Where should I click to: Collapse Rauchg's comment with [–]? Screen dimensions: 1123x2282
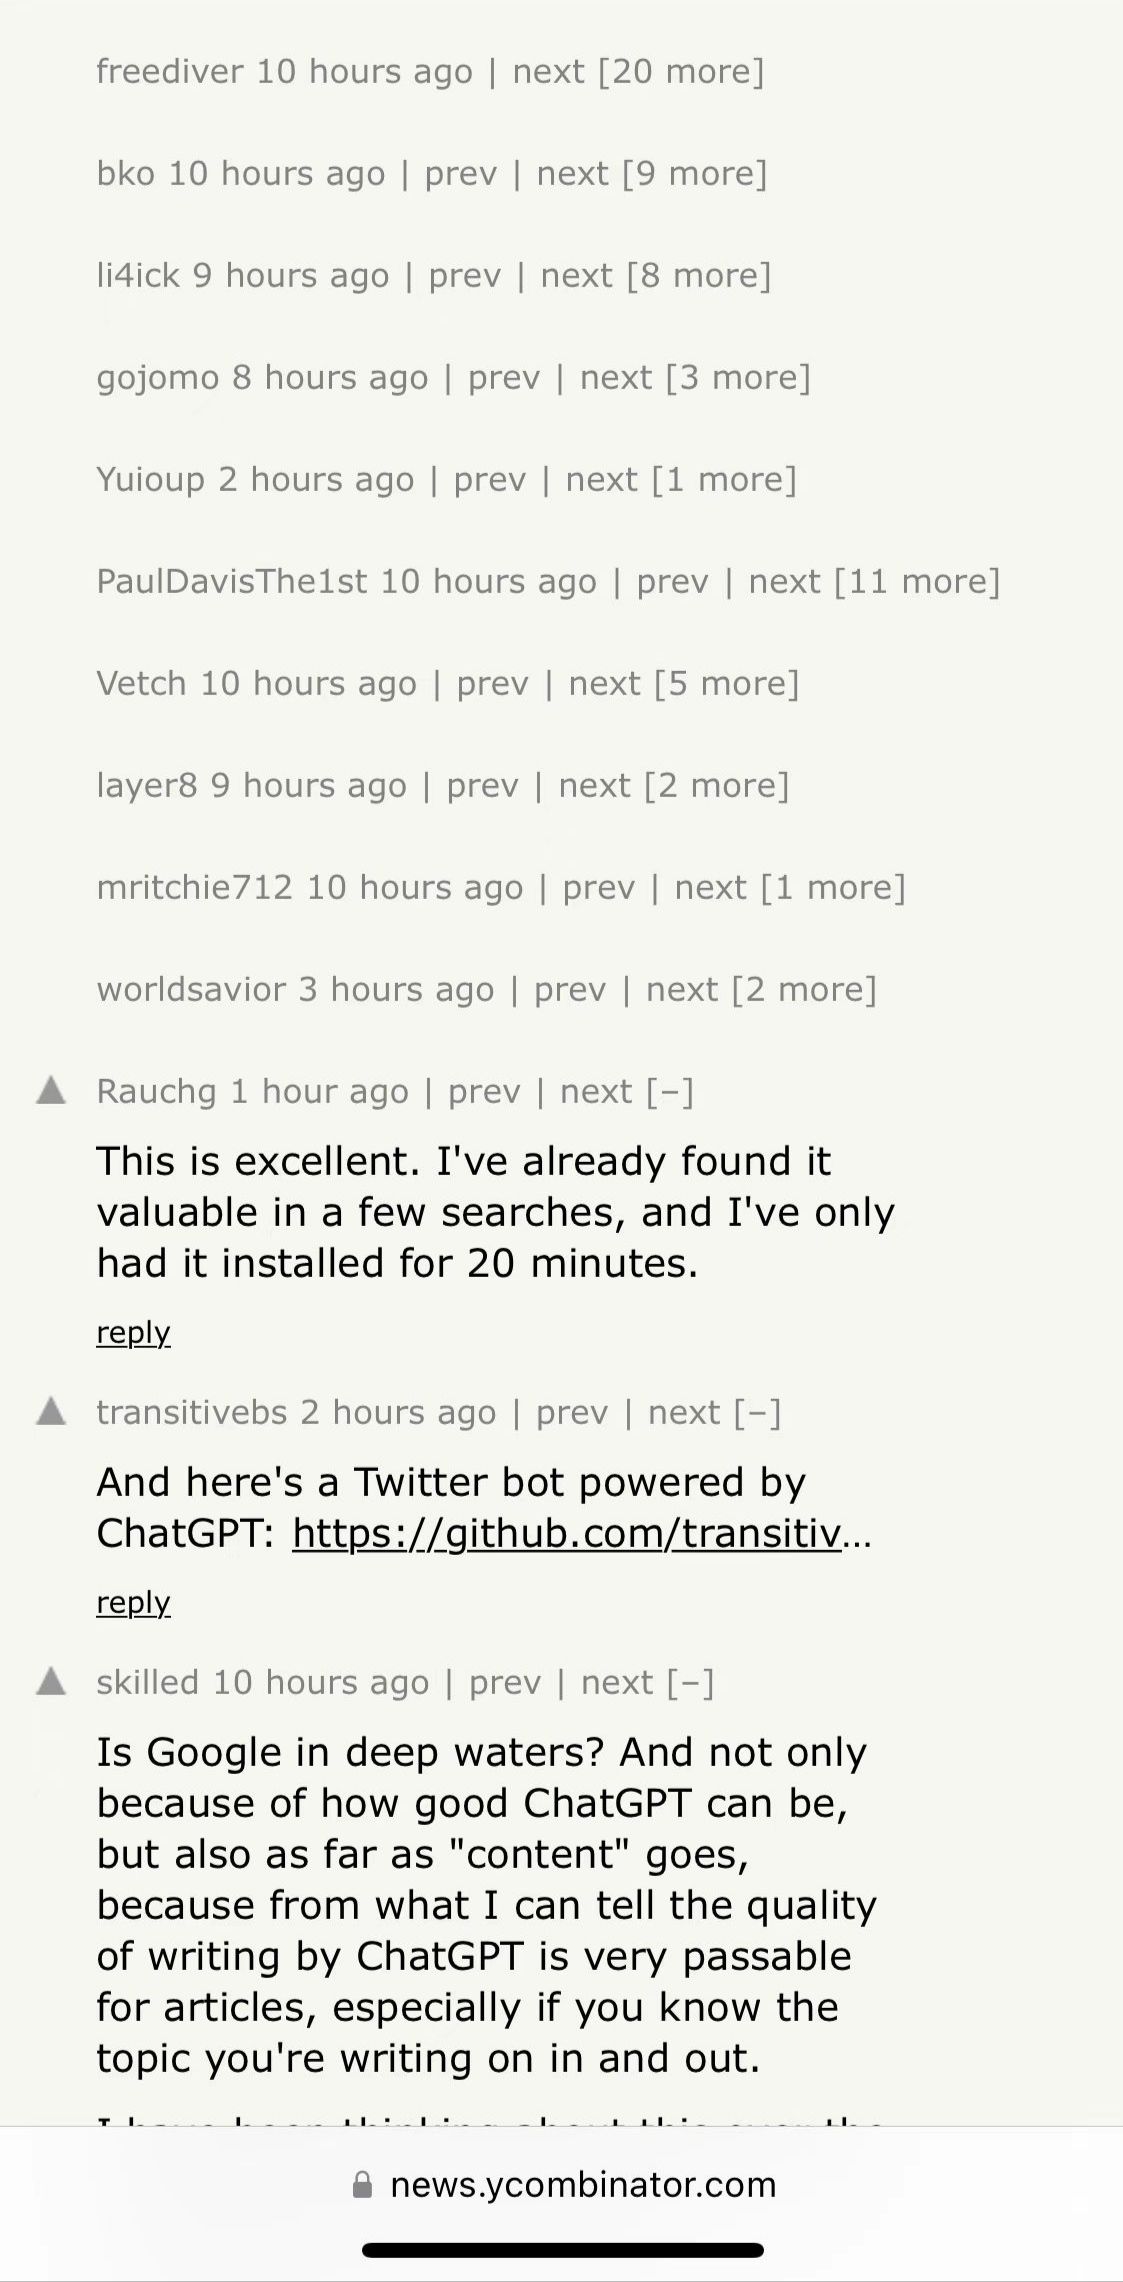(670, 1092)
